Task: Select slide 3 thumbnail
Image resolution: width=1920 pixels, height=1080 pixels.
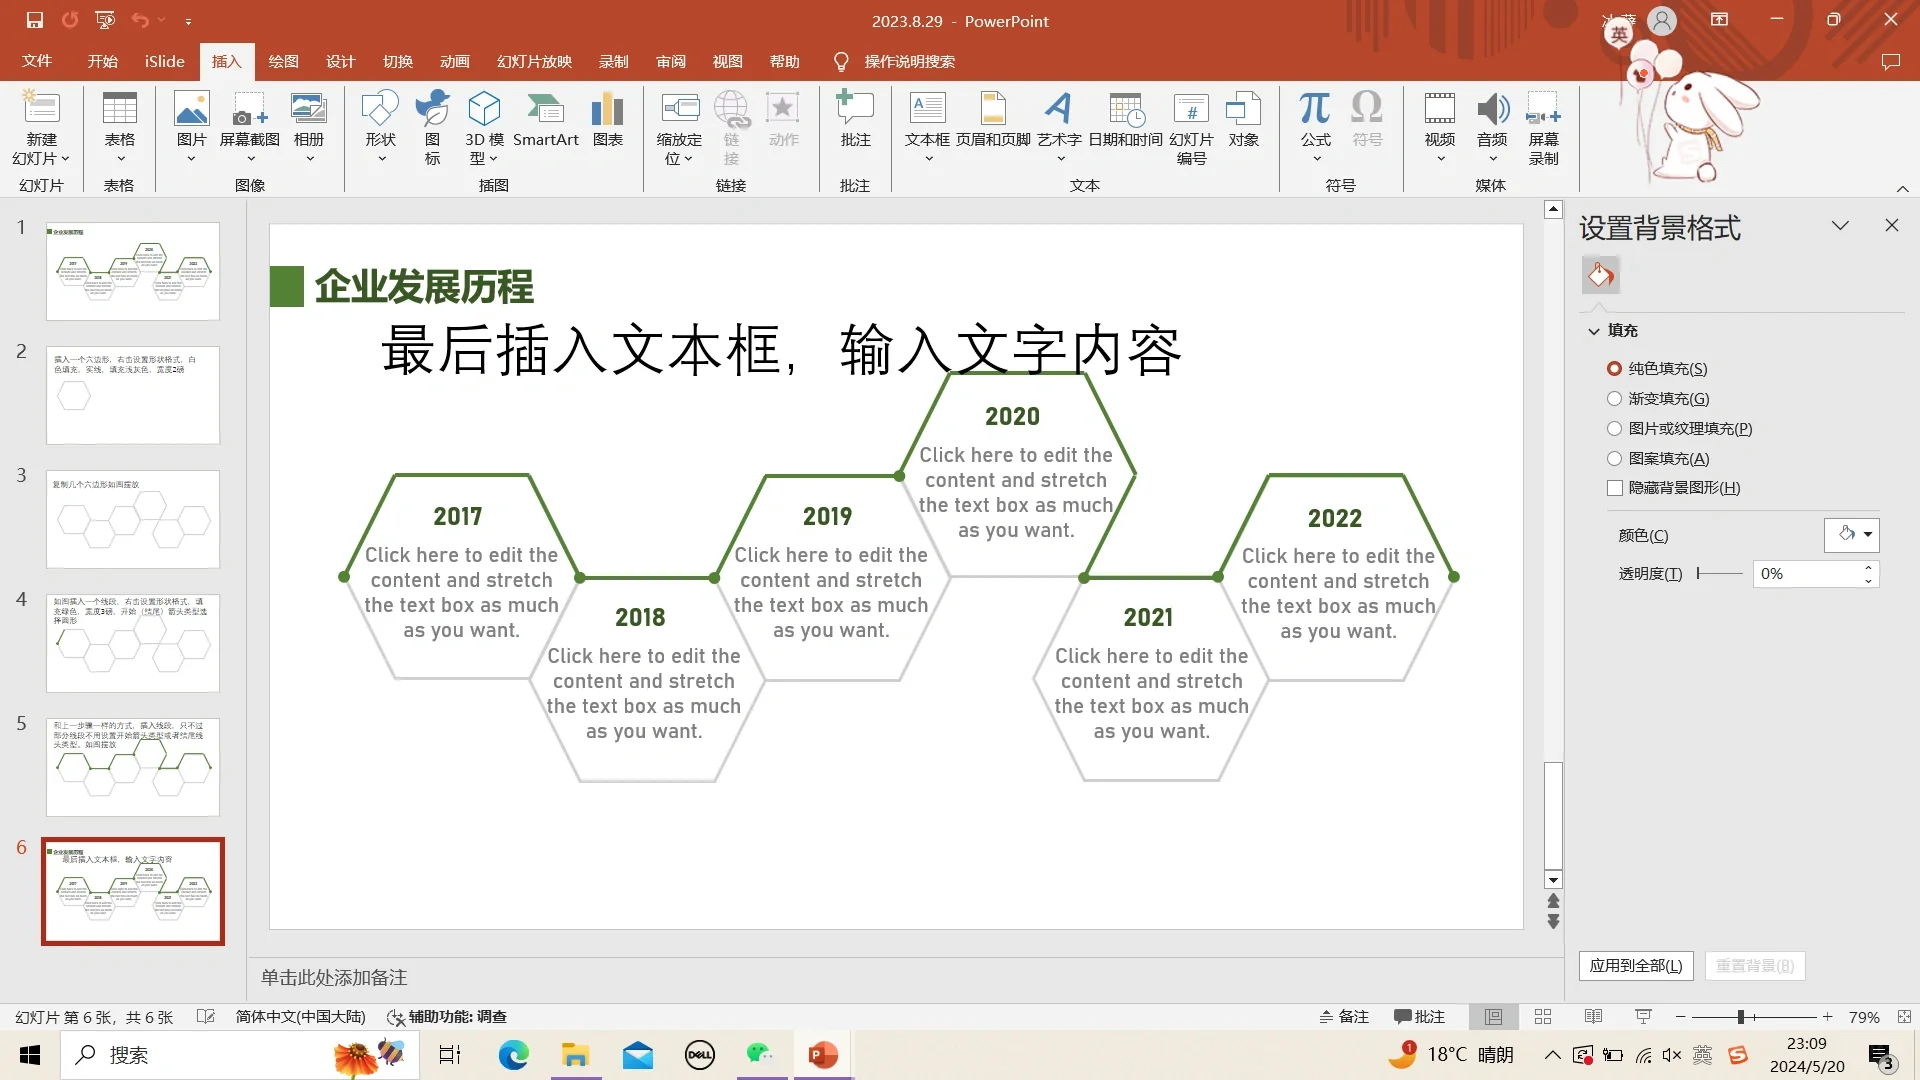Action: tap(132, 519)
